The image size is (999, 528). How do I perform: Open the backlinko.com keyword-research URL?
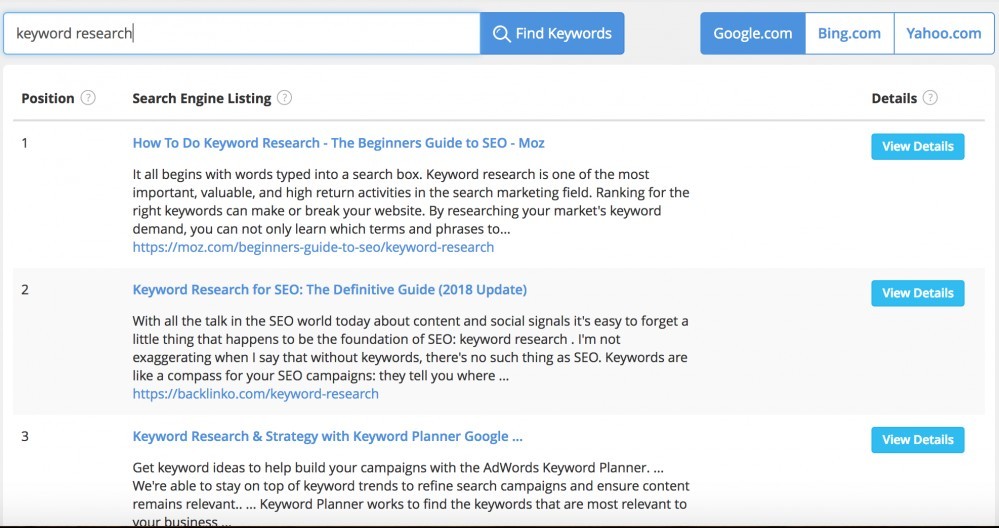pyautogui.click(x=255, y=394)
